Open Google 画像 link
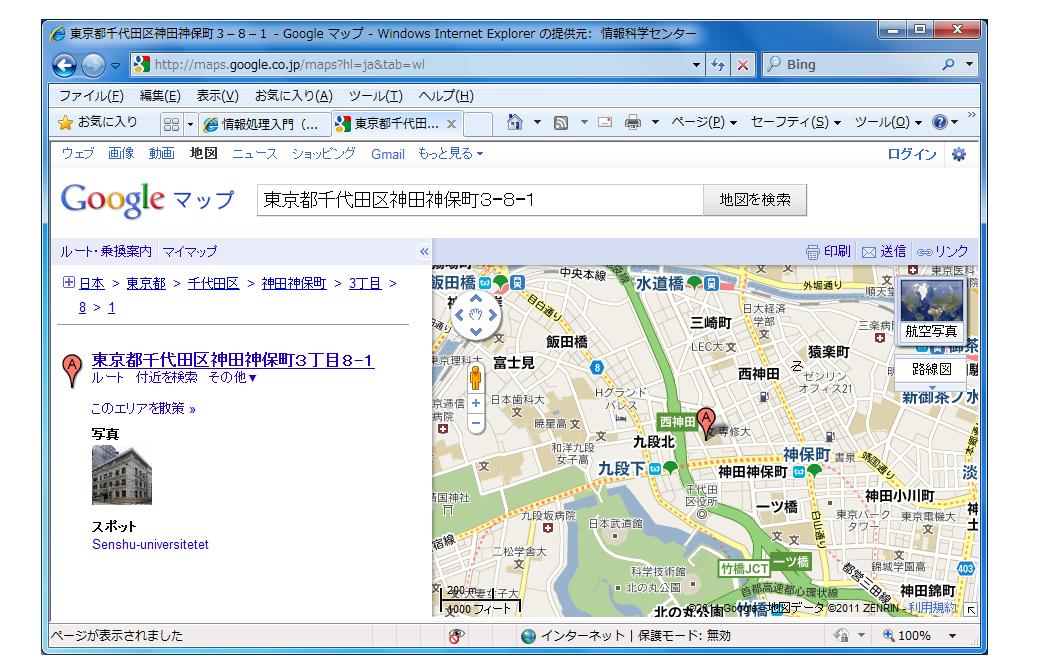The height and width of the screenshot is (669, 1037). coord(122,154)
